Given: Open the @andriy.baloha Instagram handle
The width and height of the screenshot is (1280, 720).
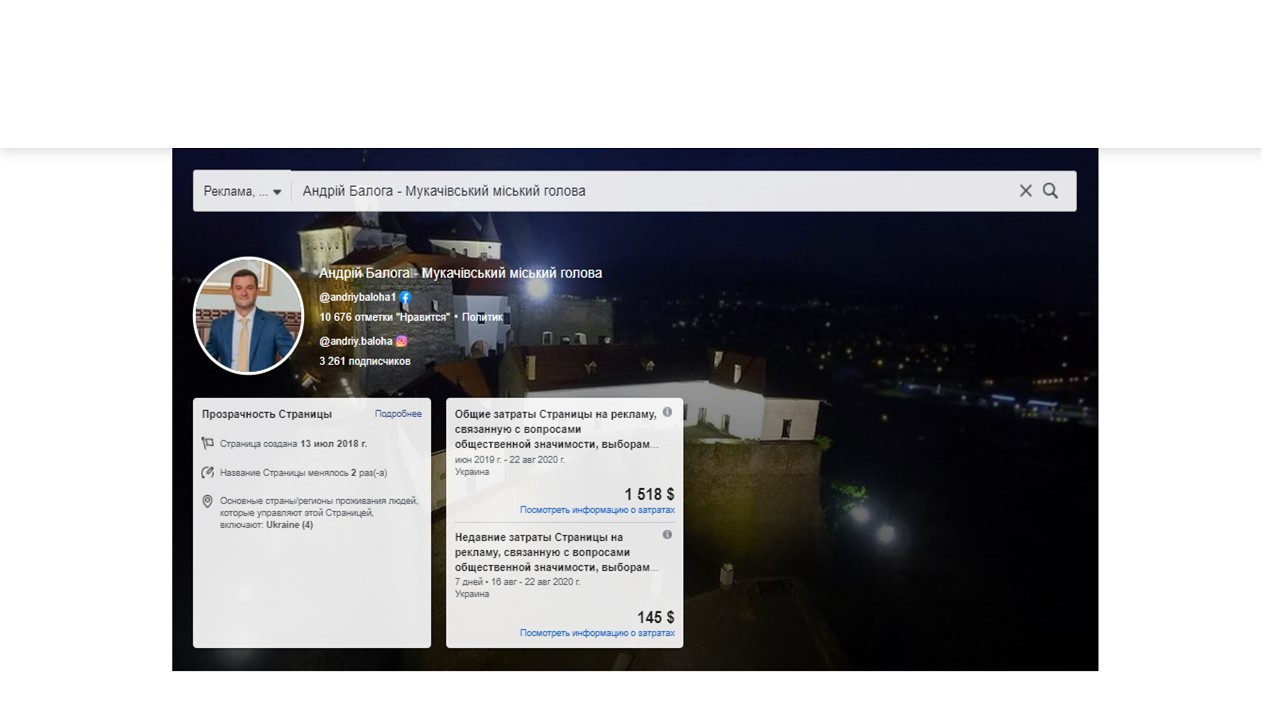Looking at the screenshot, I should 356,341.
